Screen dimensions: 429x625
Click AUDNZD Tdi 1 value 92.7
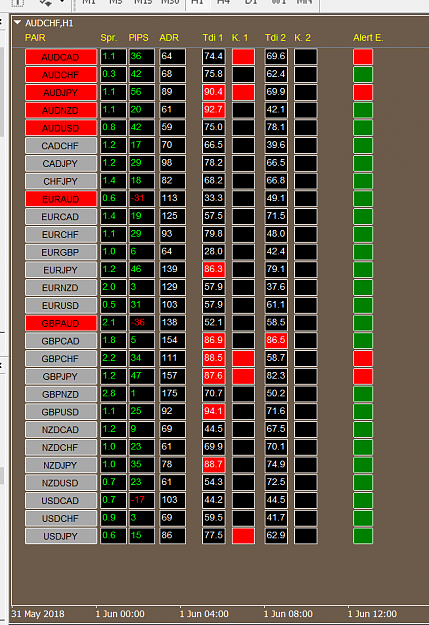(x=213, y=110)
